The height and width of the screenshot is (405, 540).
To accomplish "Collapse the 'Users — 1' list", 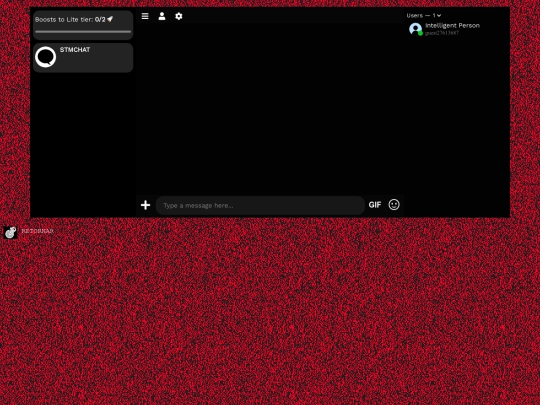I will pyautogui.click(x=424, y=15).
